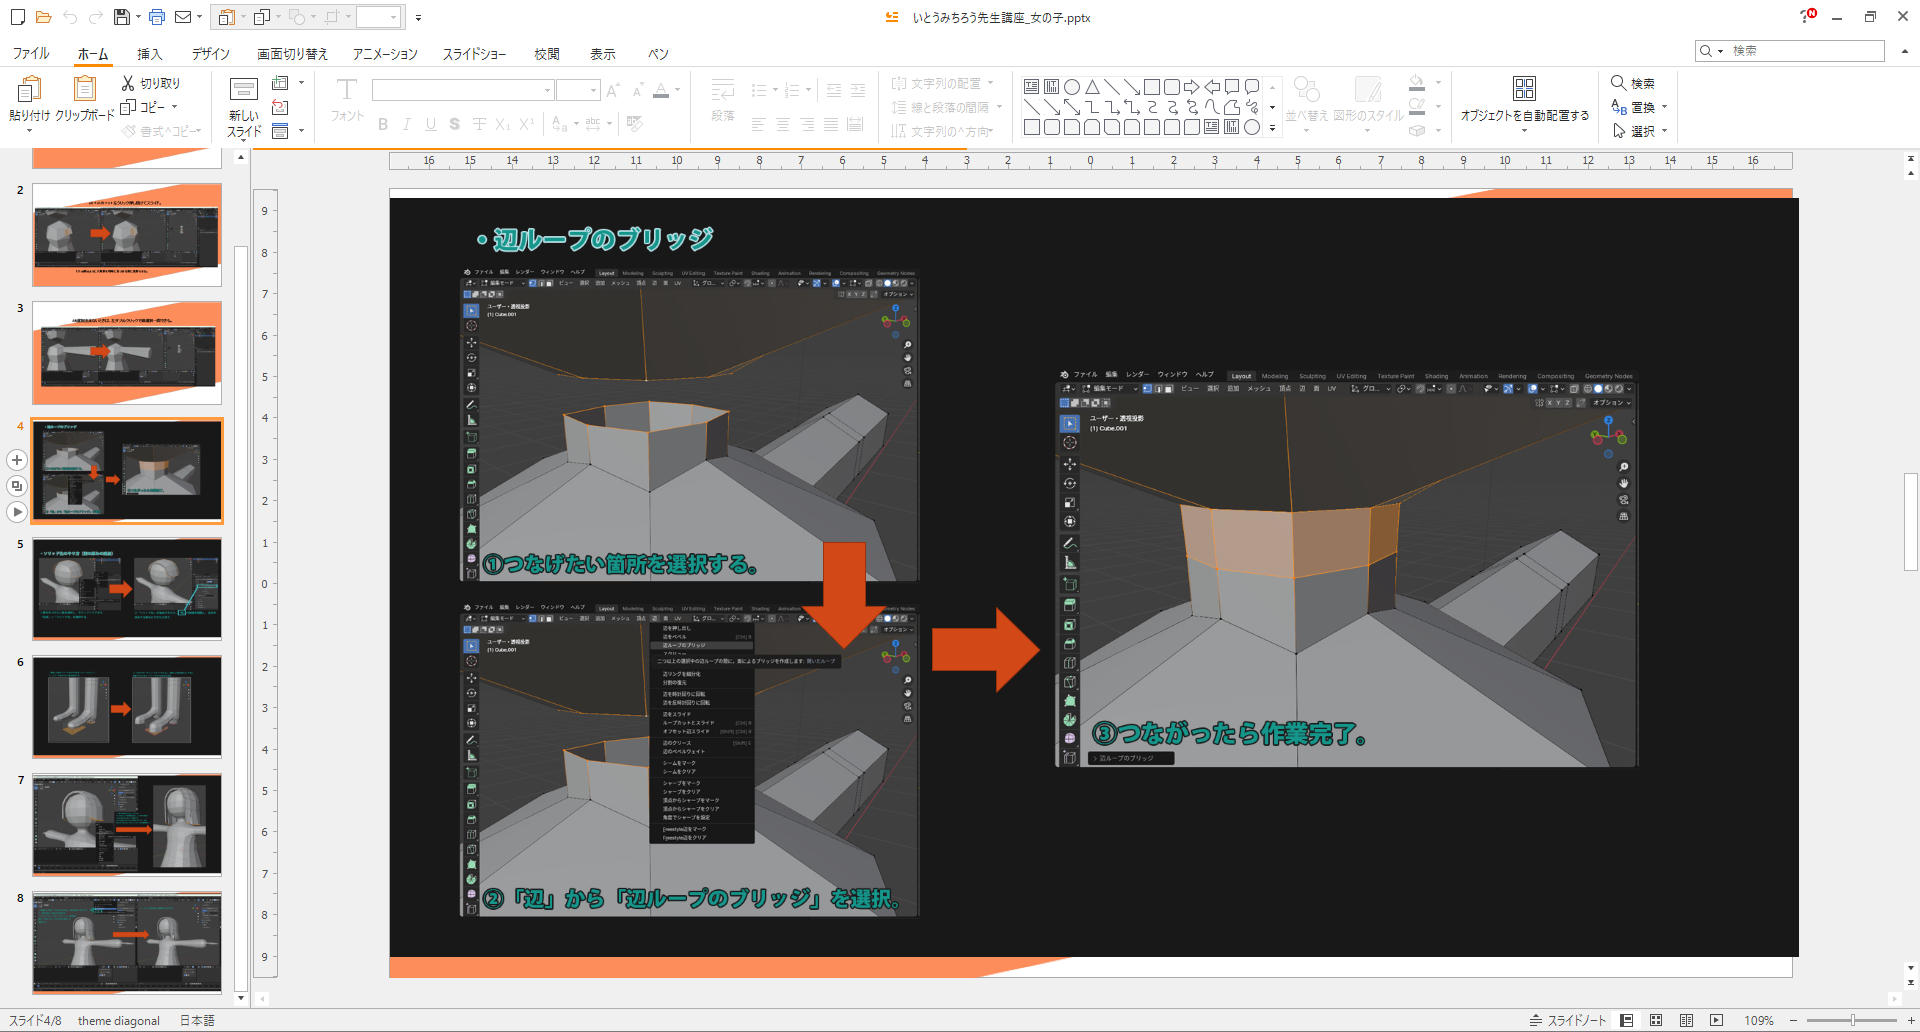Click the ペン pen tab
The image size is (1920, 1032).
click(x=658, y=54)
